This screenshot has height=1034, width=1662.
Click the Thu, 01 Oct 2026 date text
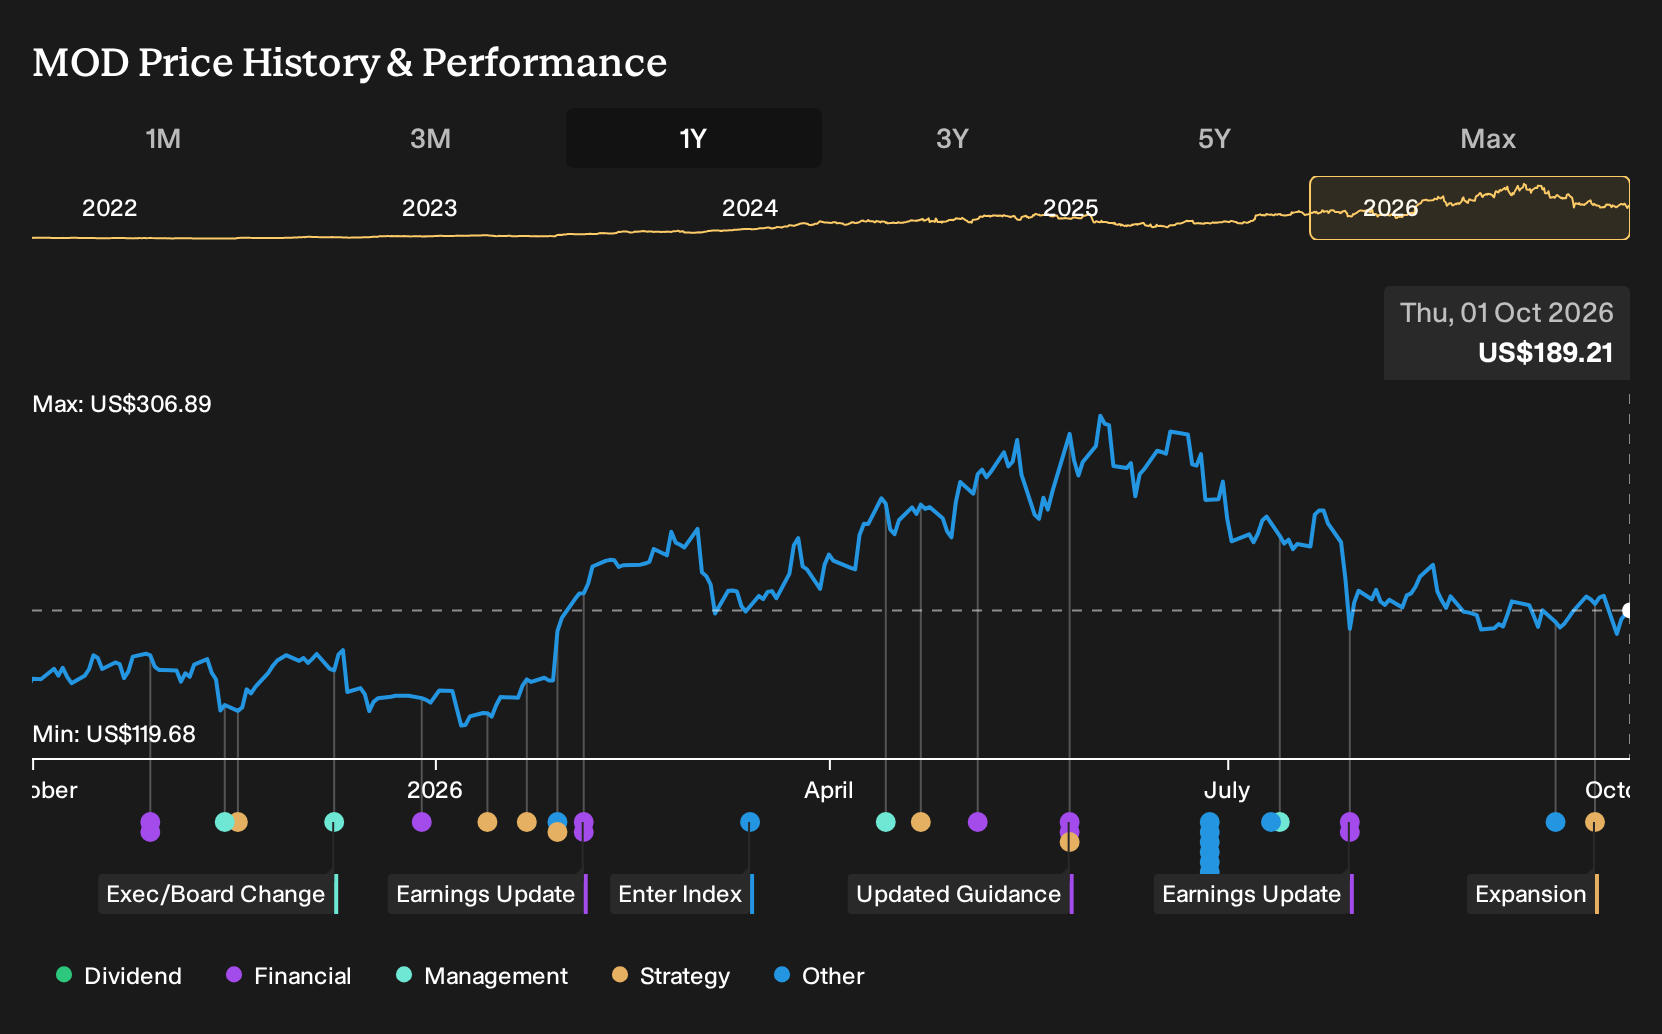1507,313
